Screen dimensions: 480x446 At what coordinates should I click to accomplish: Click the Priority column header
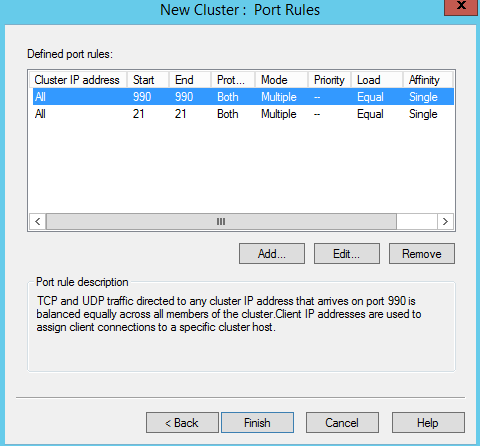[x=330, y=80]
